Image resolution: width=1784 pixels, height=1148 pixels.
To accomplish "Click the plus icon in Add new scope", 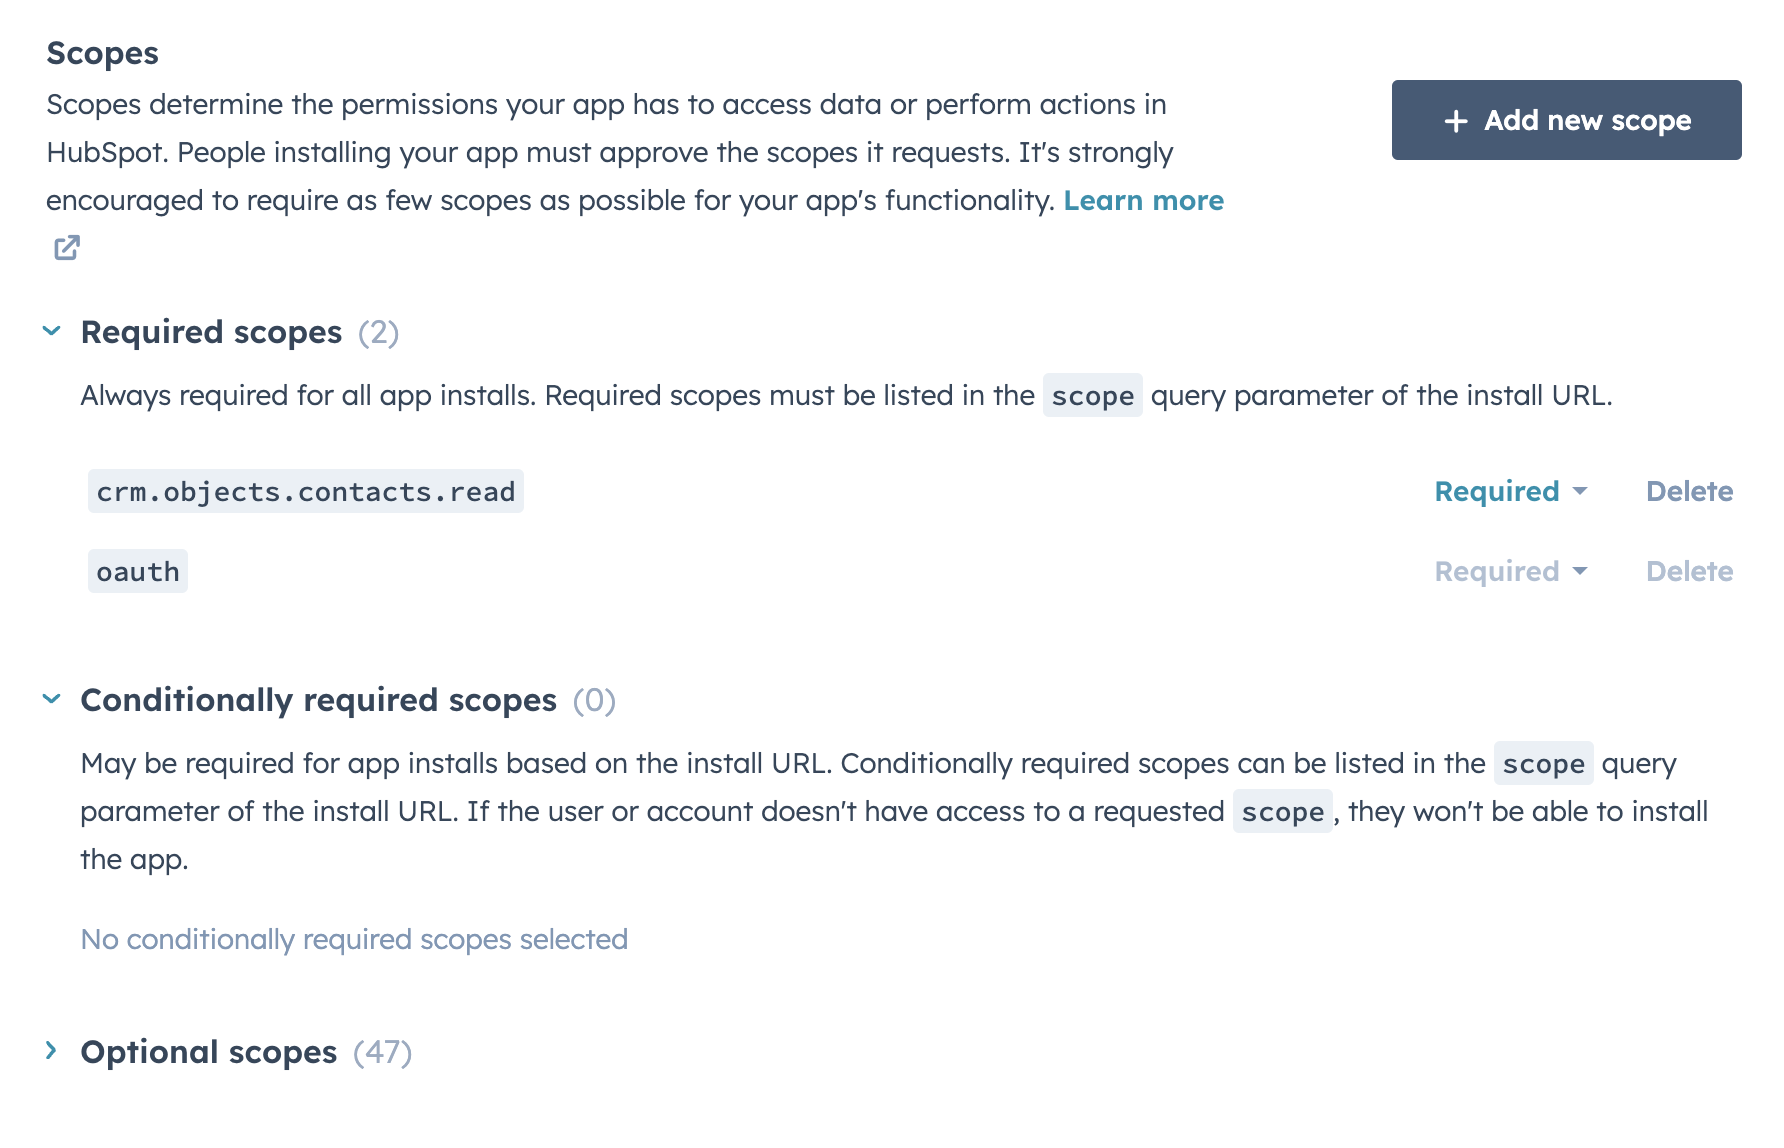I will click(1455, 120).
